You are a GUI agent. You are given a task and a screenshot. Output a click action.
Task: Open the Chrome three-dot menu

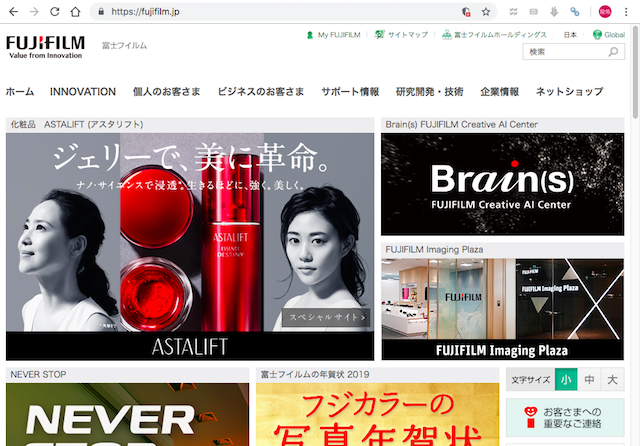pyautogui.click(x=627, y=12)
